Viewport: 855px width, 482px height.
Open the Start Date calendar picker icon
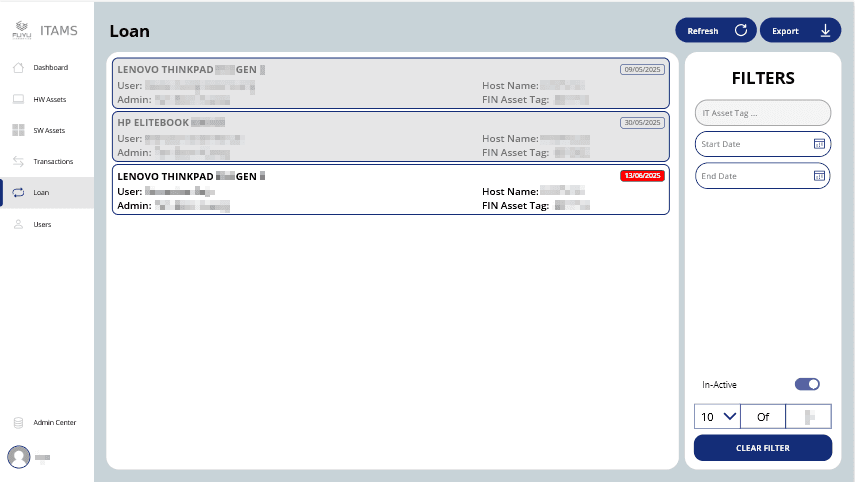[818, 144]
